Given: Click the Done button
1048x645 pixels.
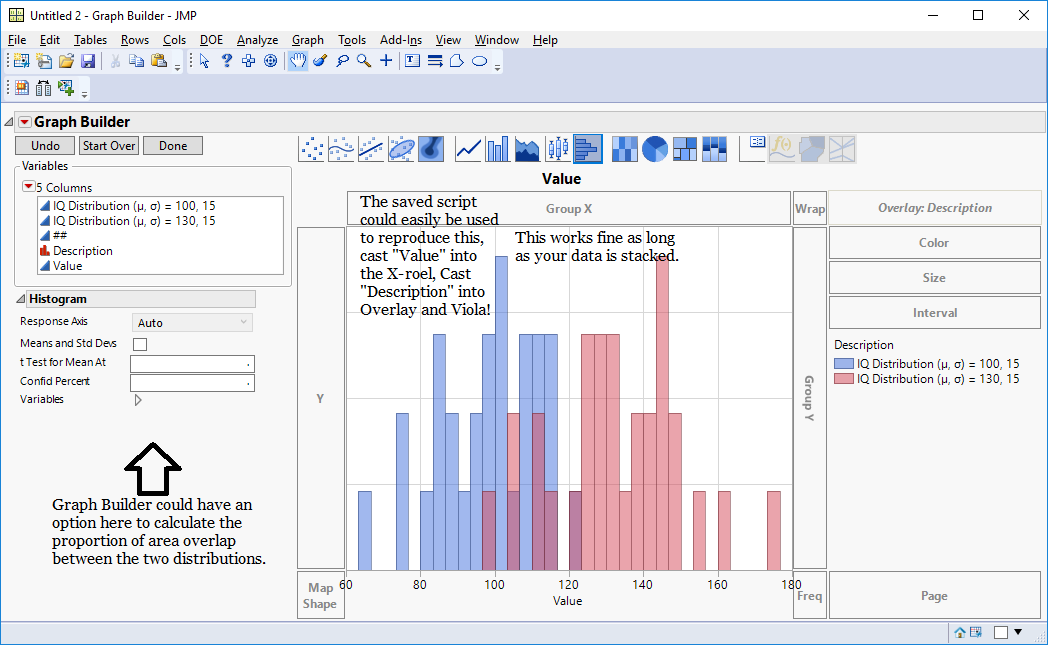Looking at the screenshot, I should [x=172, y=145].
